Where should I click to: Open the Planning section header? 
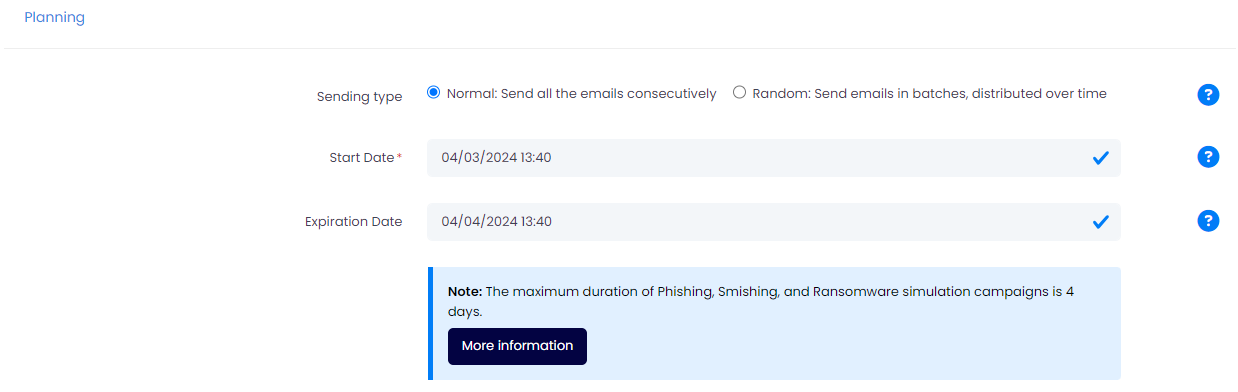[54, 17]
